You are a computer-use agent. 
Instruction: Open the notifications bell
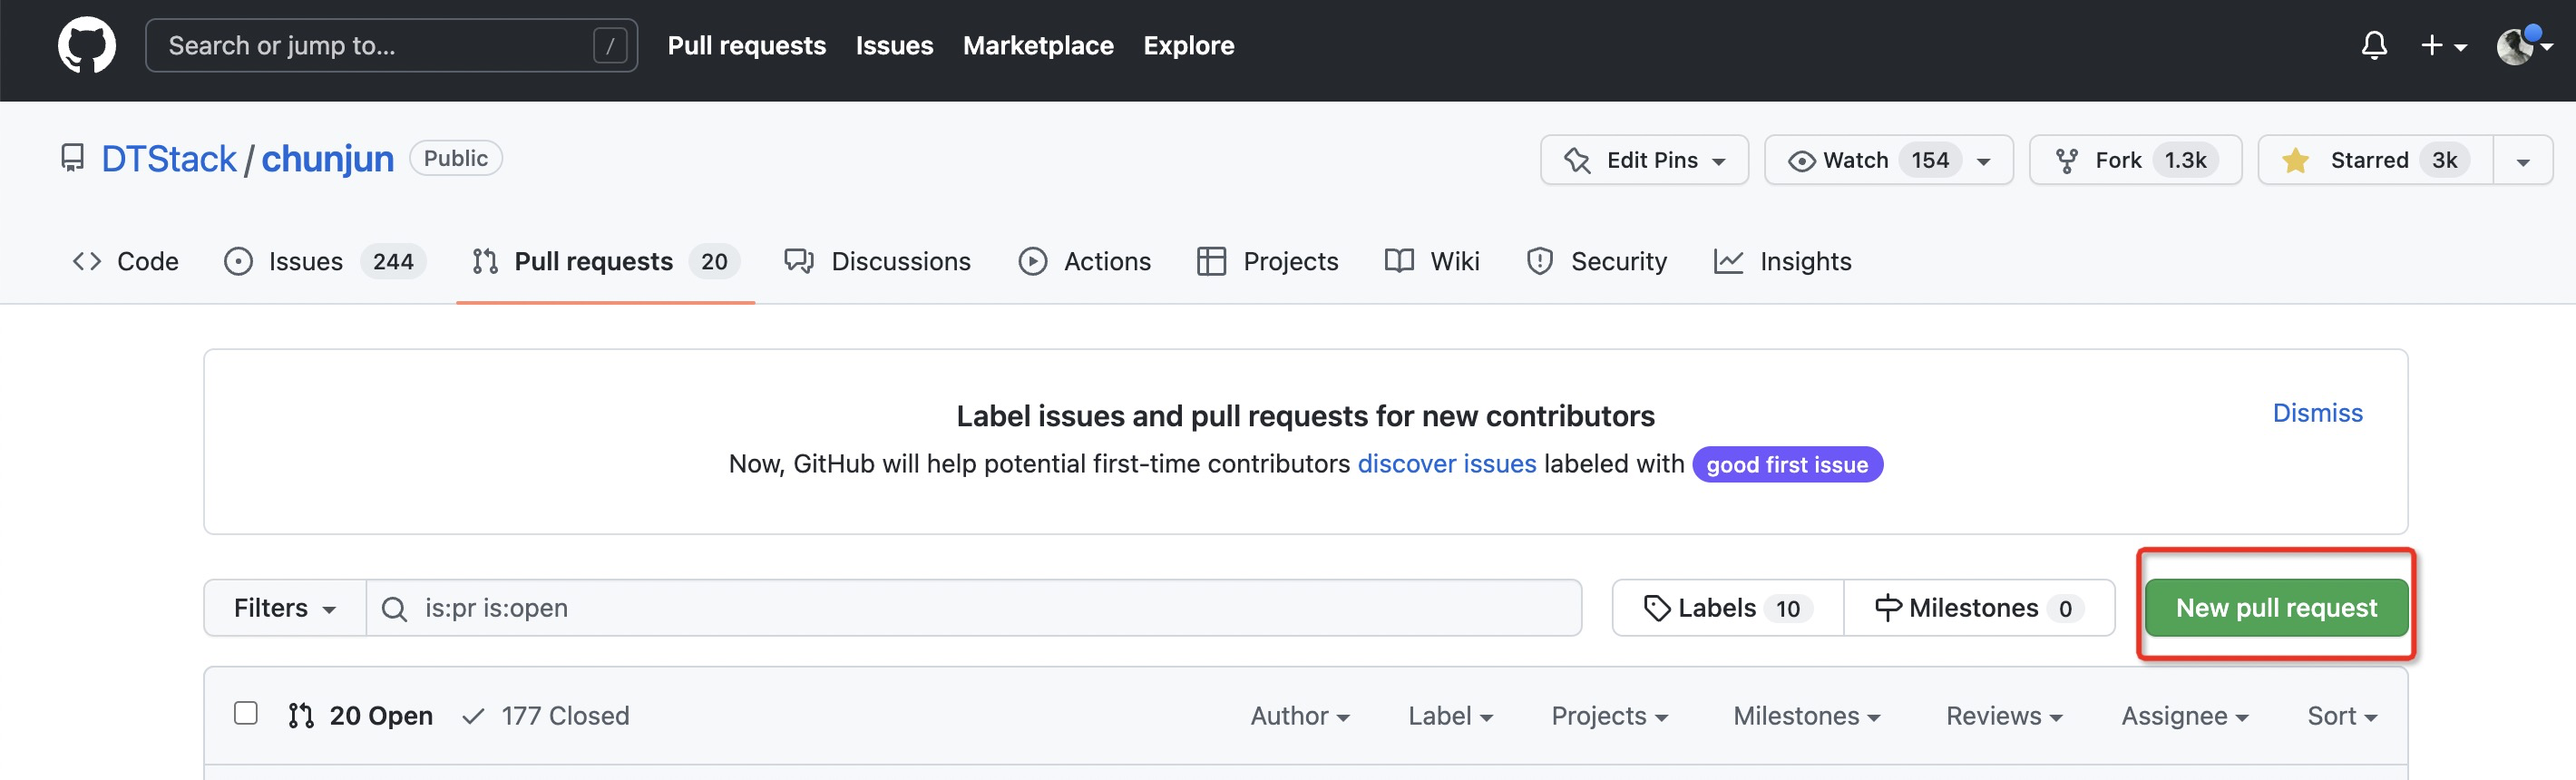[2374, 46]
